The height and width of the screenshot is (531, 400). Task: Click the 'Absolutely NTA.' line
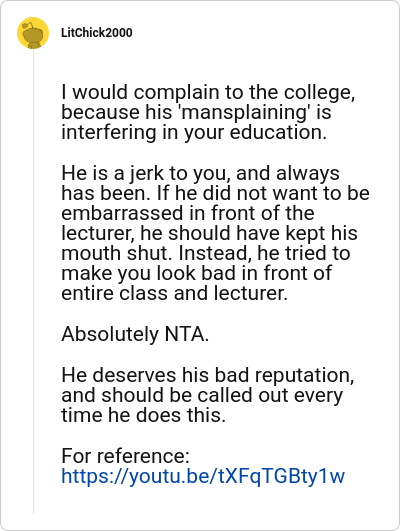pyautogui.click(x=135, y=334)
